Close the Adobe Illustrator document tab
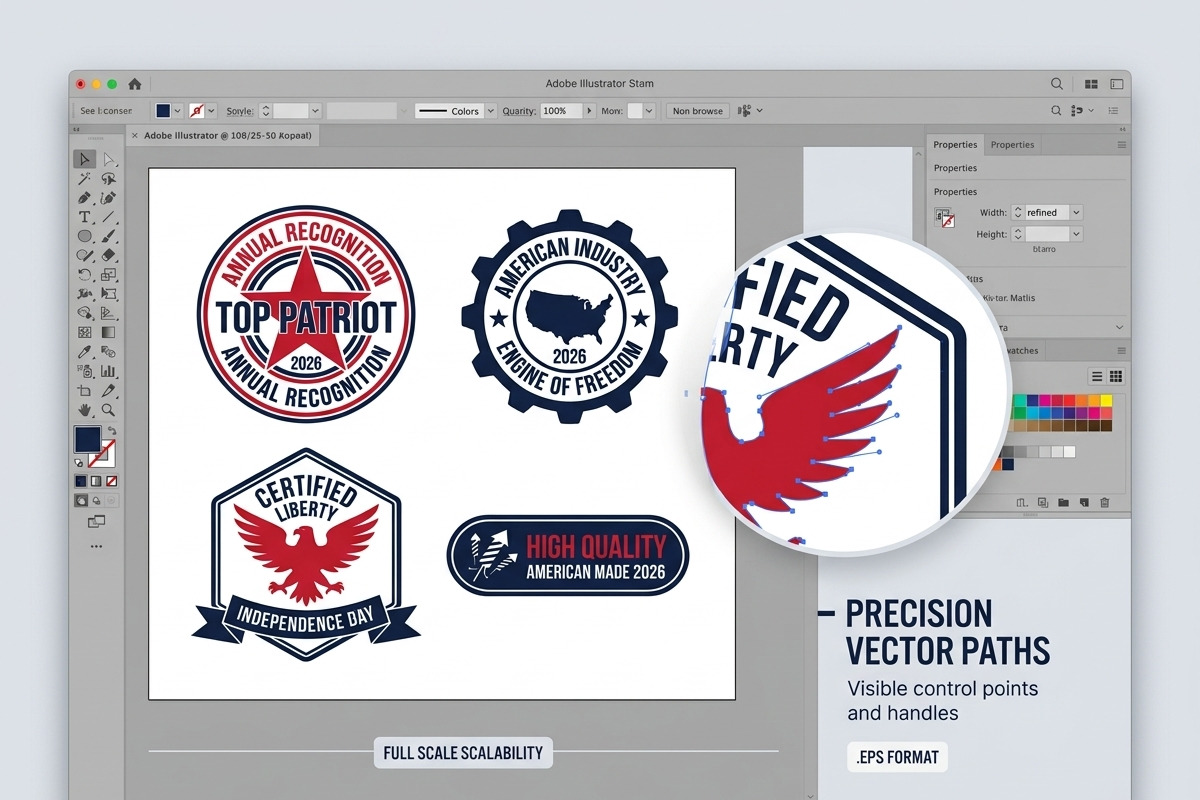Image resolution: width=1200 pixels, height=800 pixels. 135,134
